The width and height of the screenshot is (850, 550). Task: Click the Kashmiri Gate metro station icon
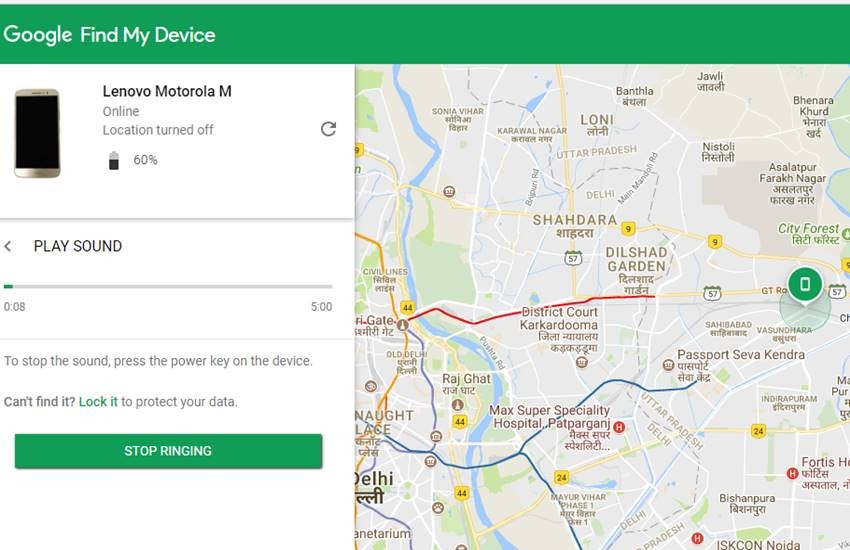(402, 325)
